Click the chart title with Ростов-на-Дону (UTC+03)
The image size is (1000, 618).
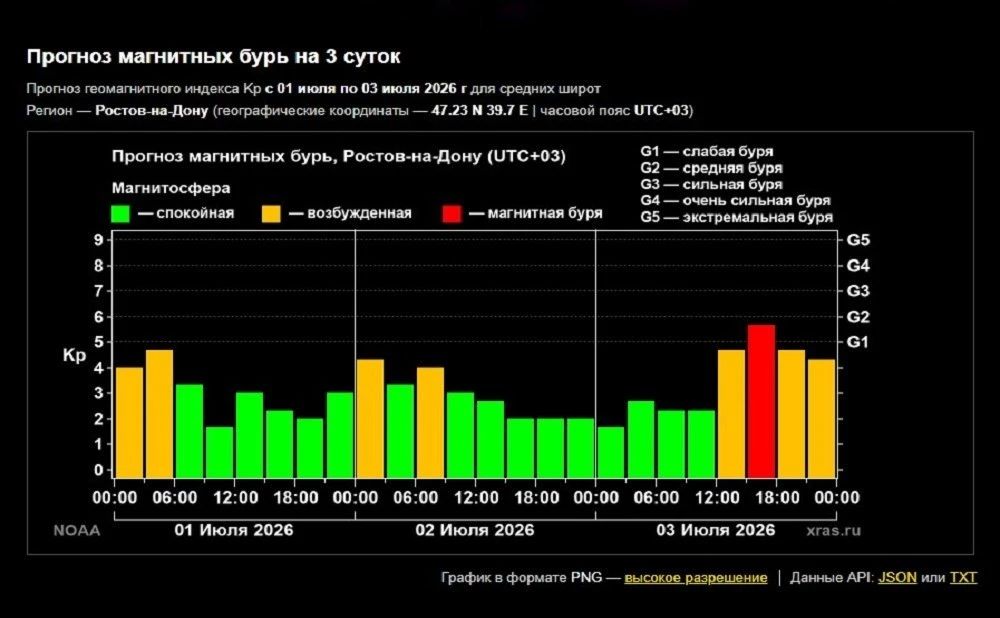pos(338,157)
